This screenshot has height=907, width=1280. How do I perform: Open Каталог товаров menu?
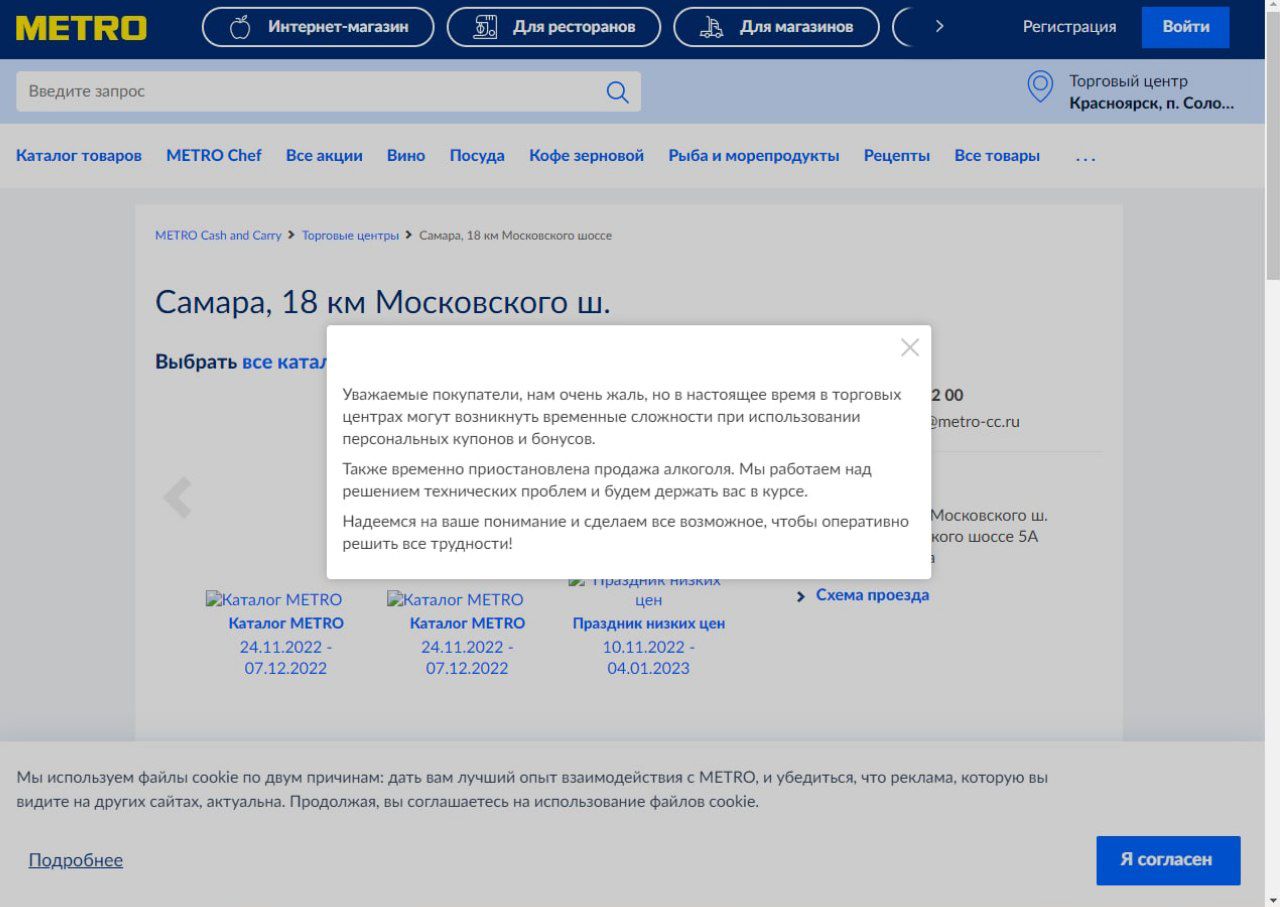[x=79, y=156]
